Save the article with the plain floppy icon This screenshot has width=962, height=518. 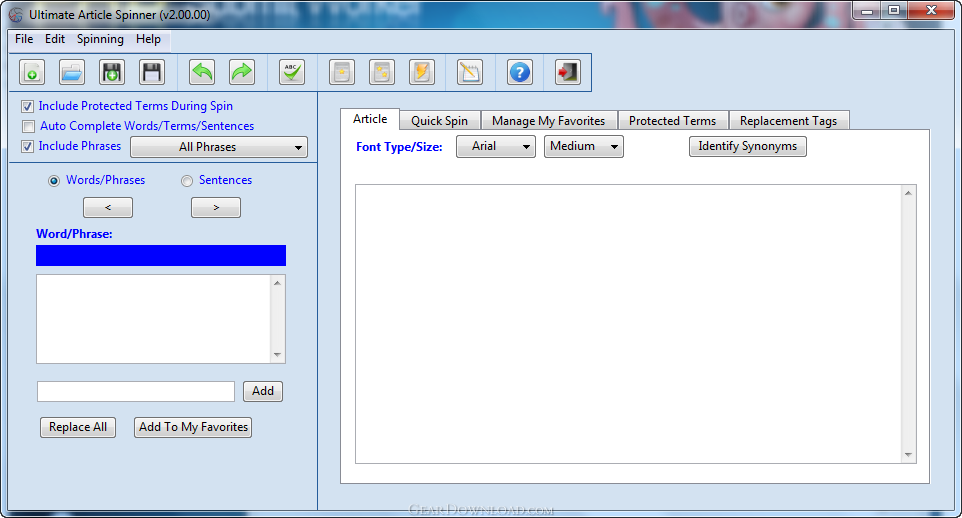pyautogui.click(x=152, y=72)
